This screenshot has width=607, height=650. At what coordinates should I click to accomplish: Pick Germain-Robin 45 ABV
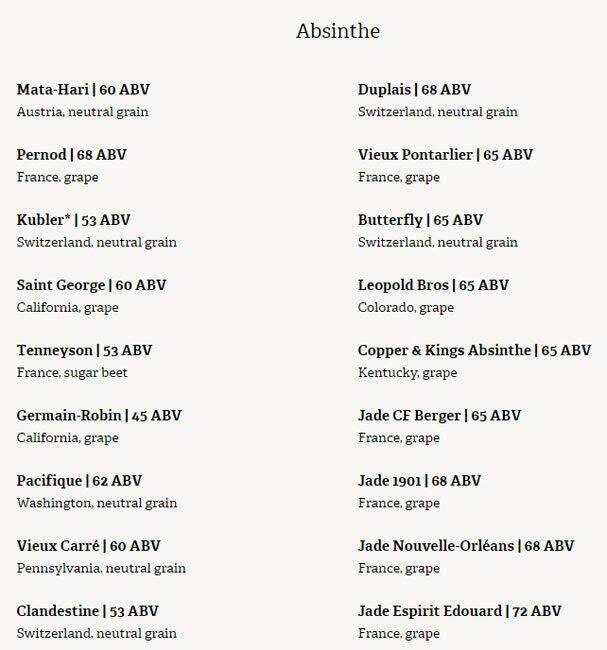99,416
